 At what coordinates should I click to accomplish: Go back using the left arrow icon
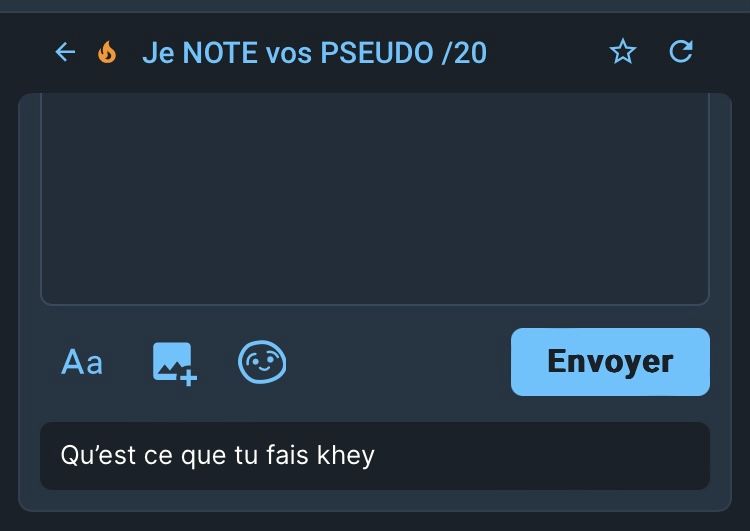[66, 52]
